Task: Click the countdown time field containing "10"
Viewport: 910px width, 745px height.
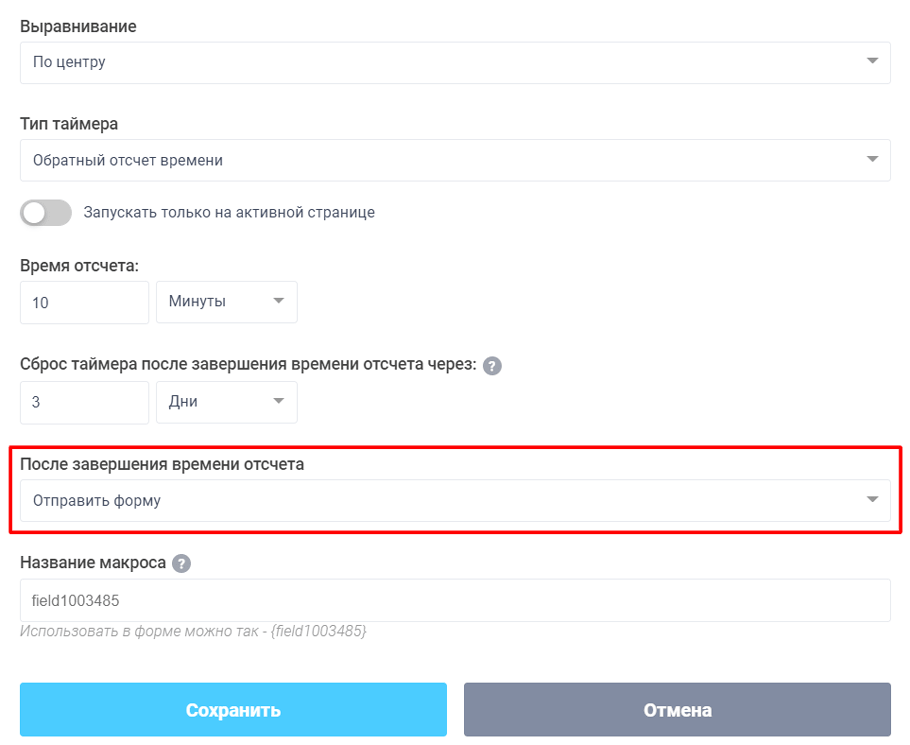Action: [84, 302]
